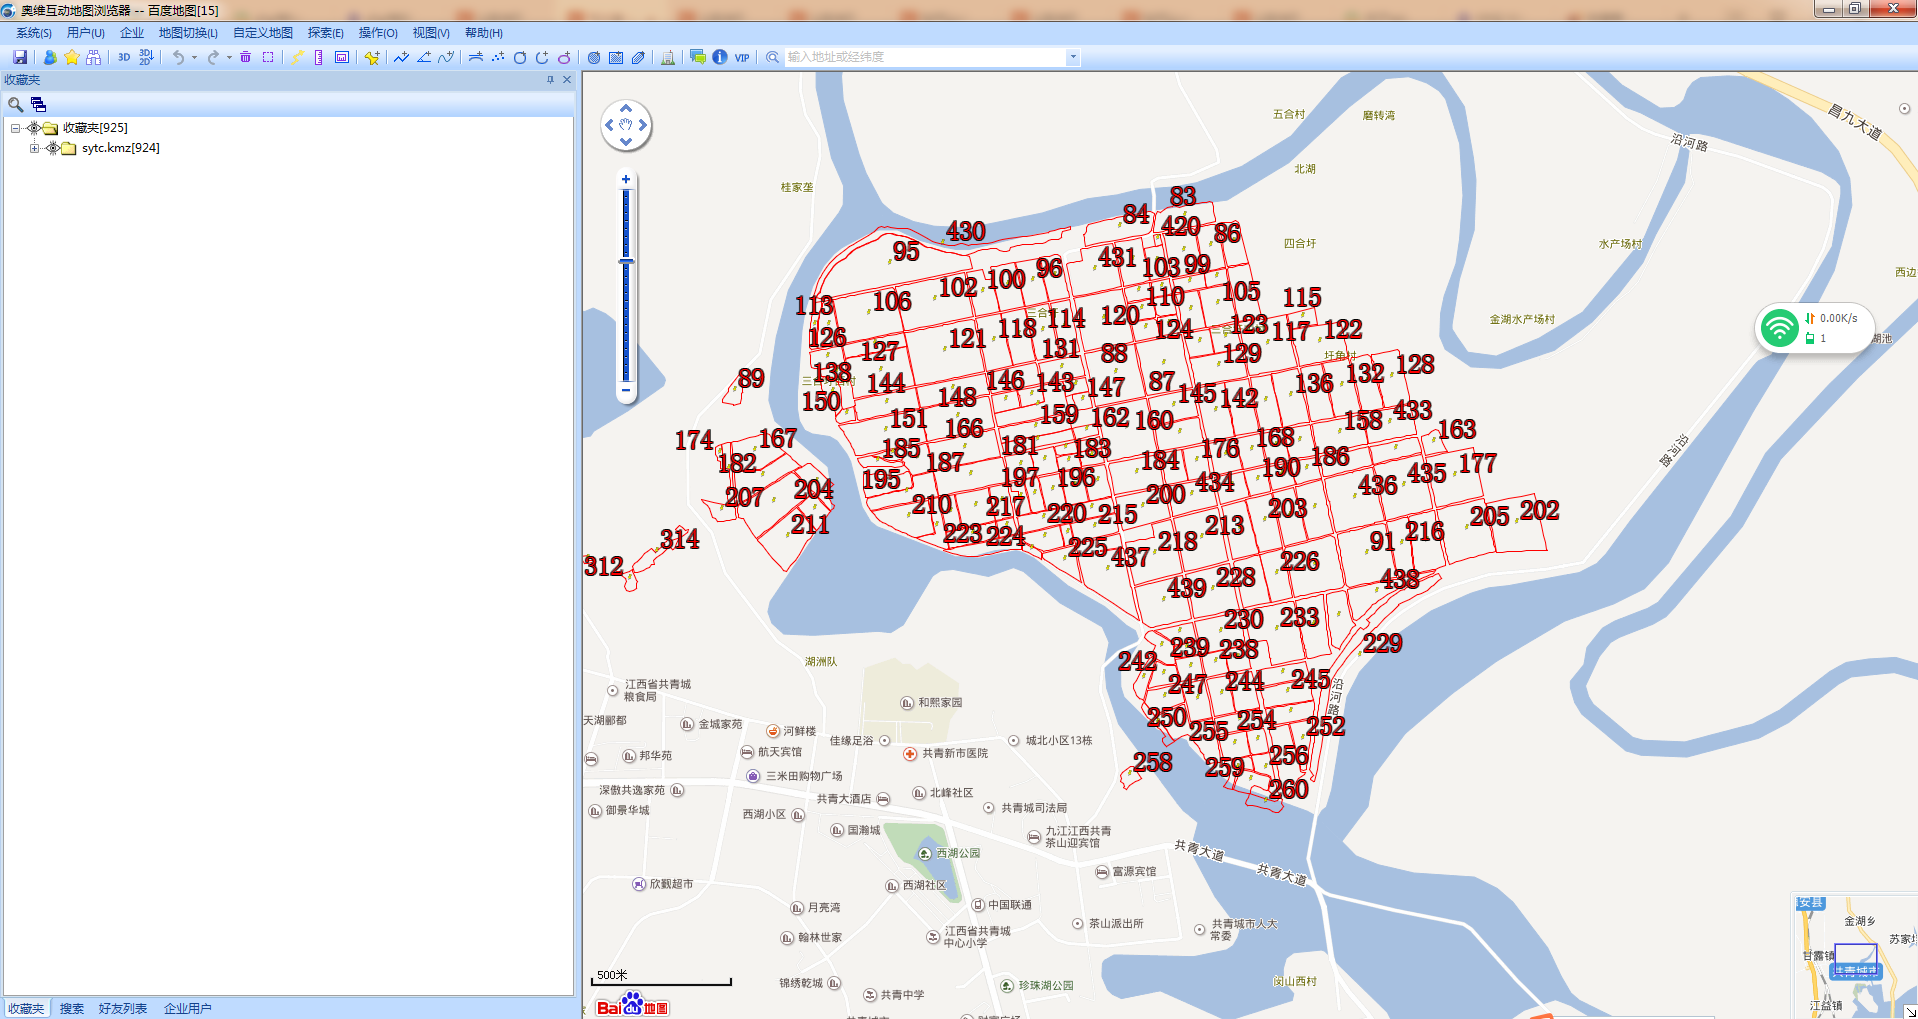The width and height of the screenshot is (1918, 1019).
Task: Open the address bar dropdown arrow
Action: (1072, 57)
